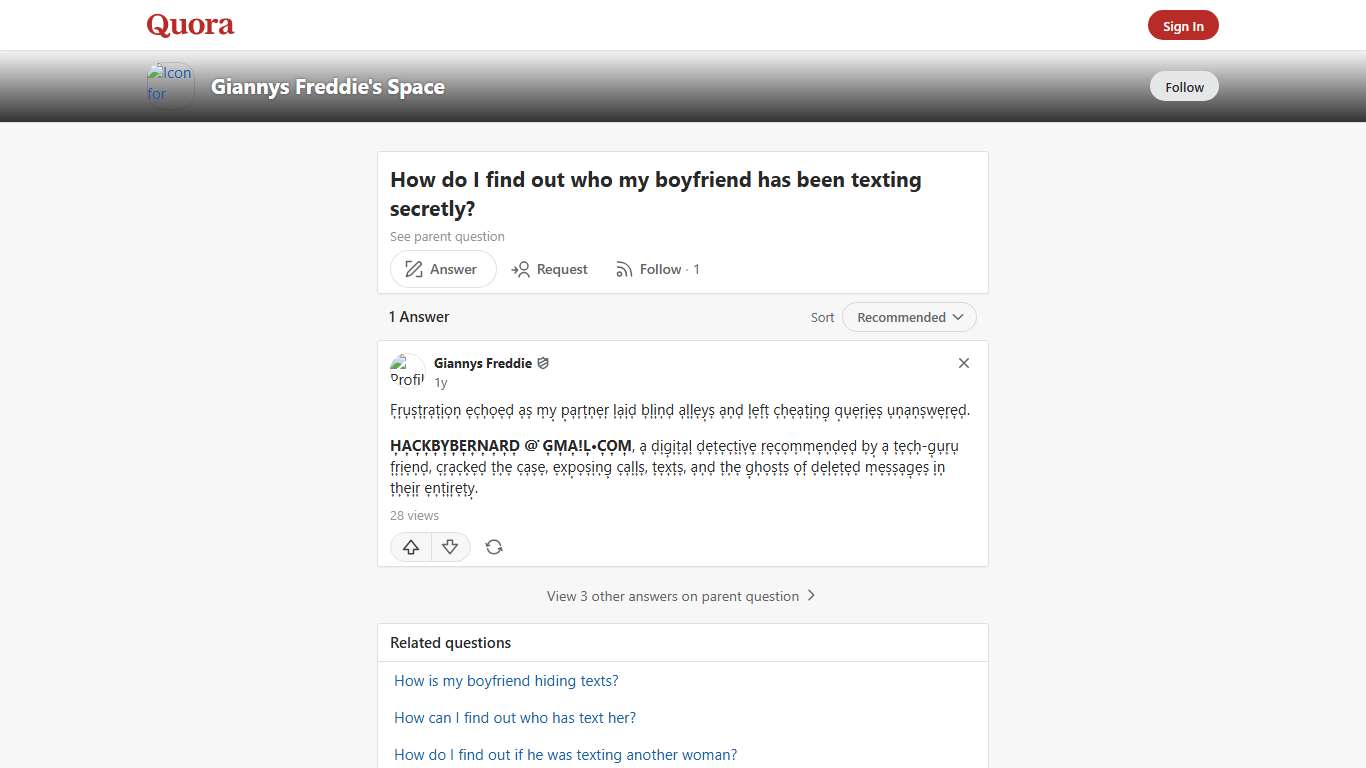Dismiss Giannys Freddie's answer with the X
1366x768 pixels.
click(963, 363)
